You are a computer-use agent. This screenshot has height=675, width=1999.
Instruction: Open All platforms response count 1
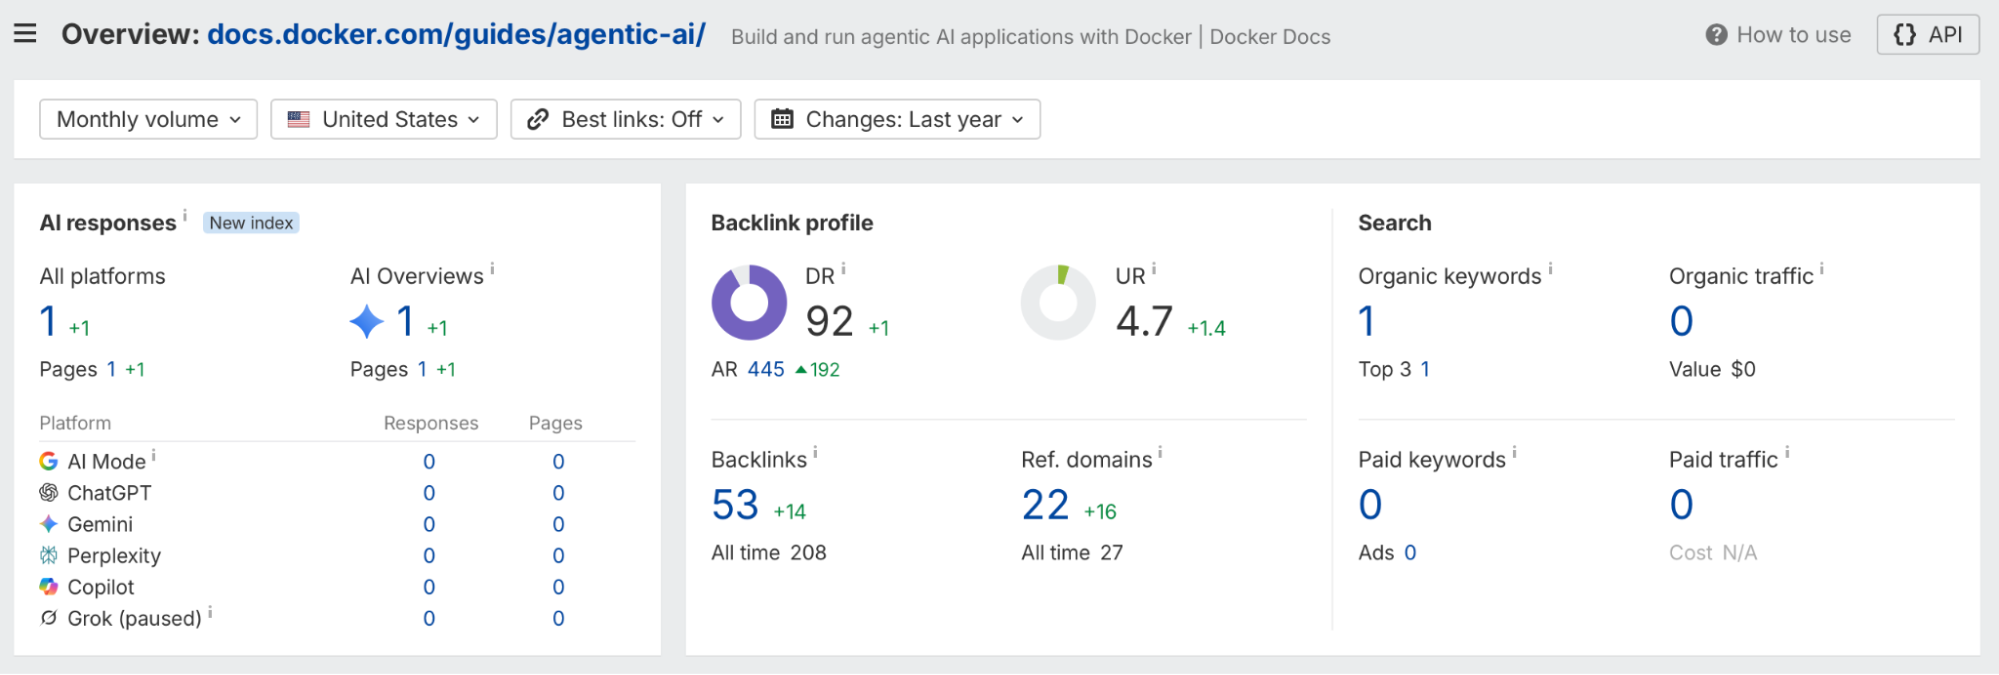tap(47, 322)
